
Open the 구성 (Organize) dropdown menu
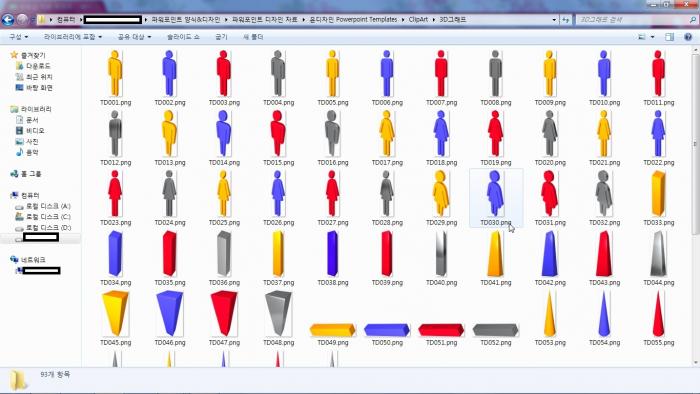click(x=18, y=37)
